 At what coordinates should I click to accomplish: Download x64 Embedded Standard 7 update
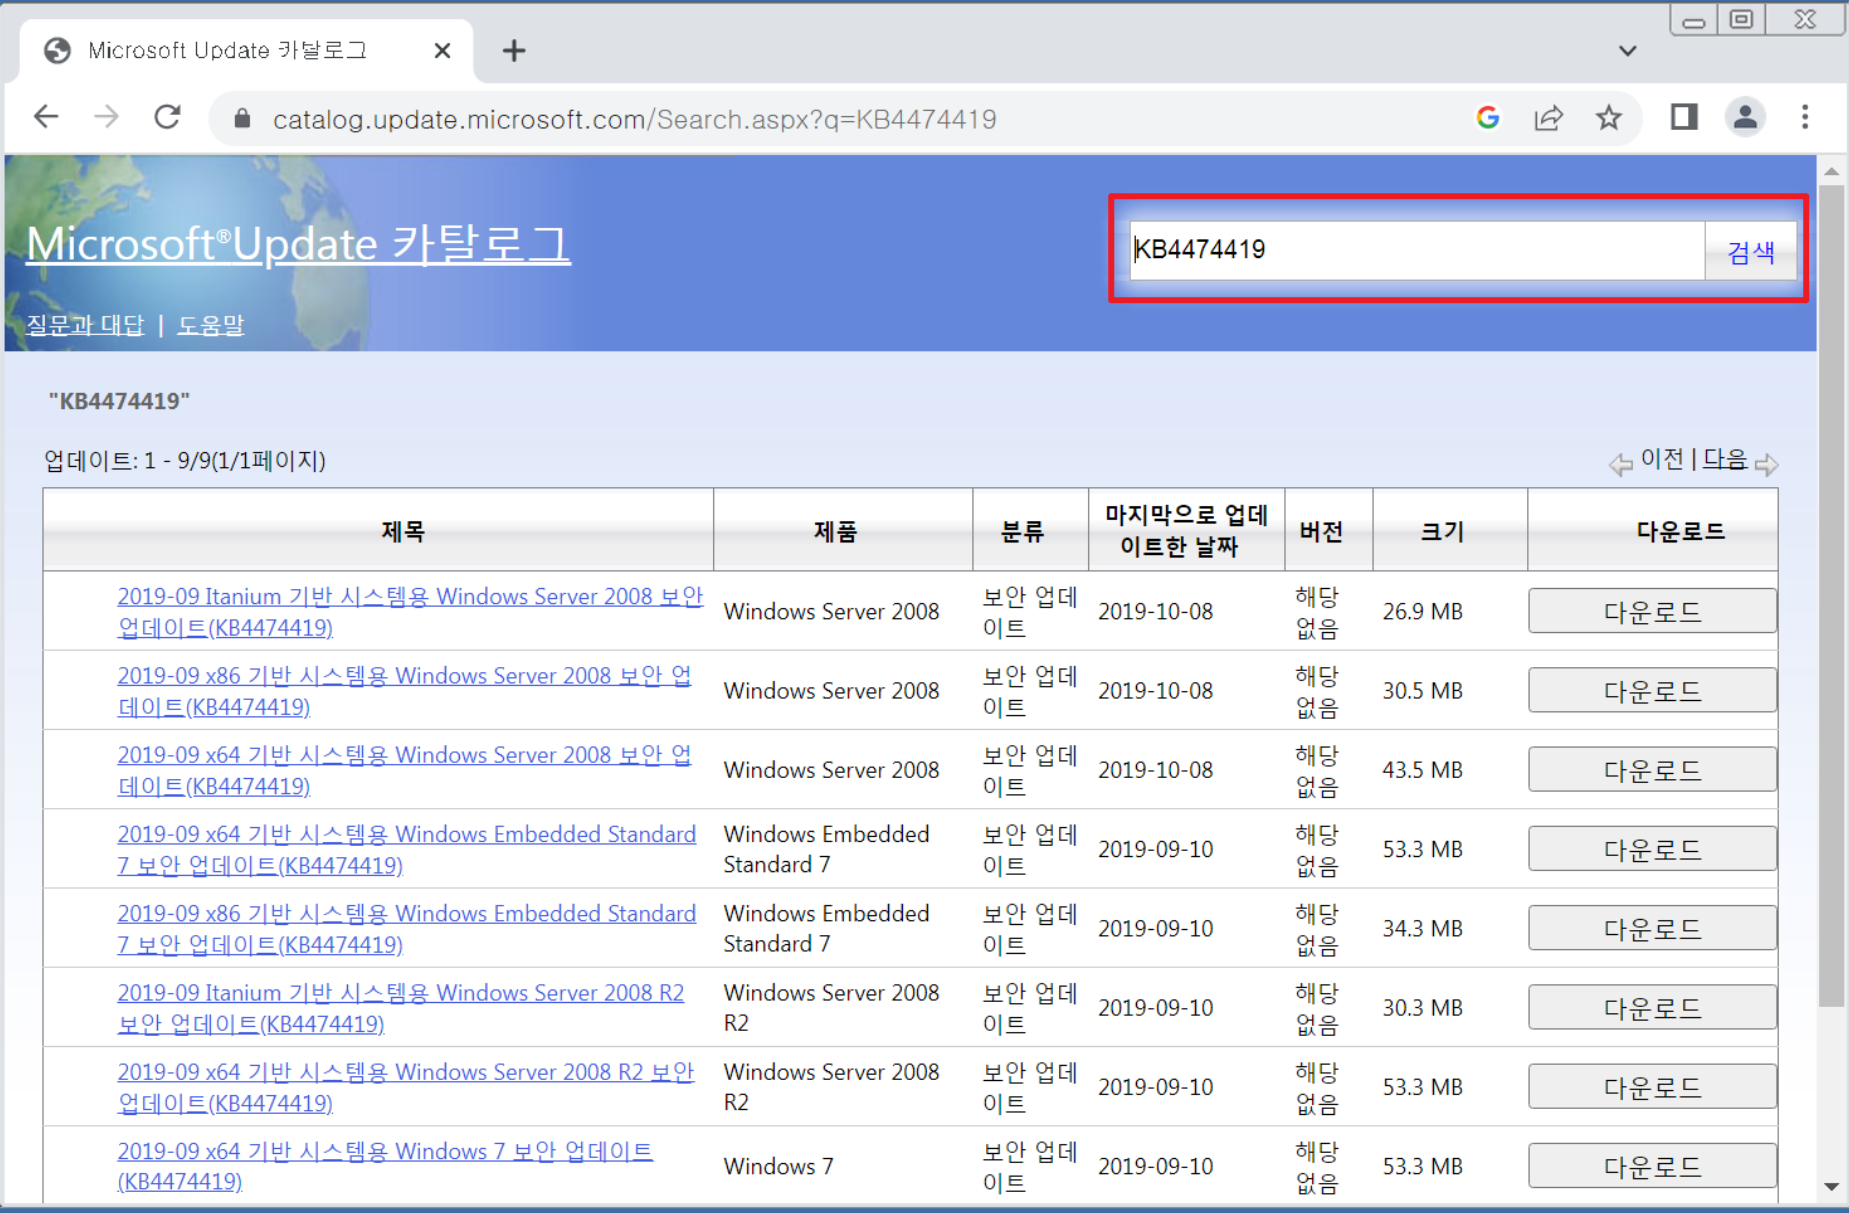pos(1652,849)
